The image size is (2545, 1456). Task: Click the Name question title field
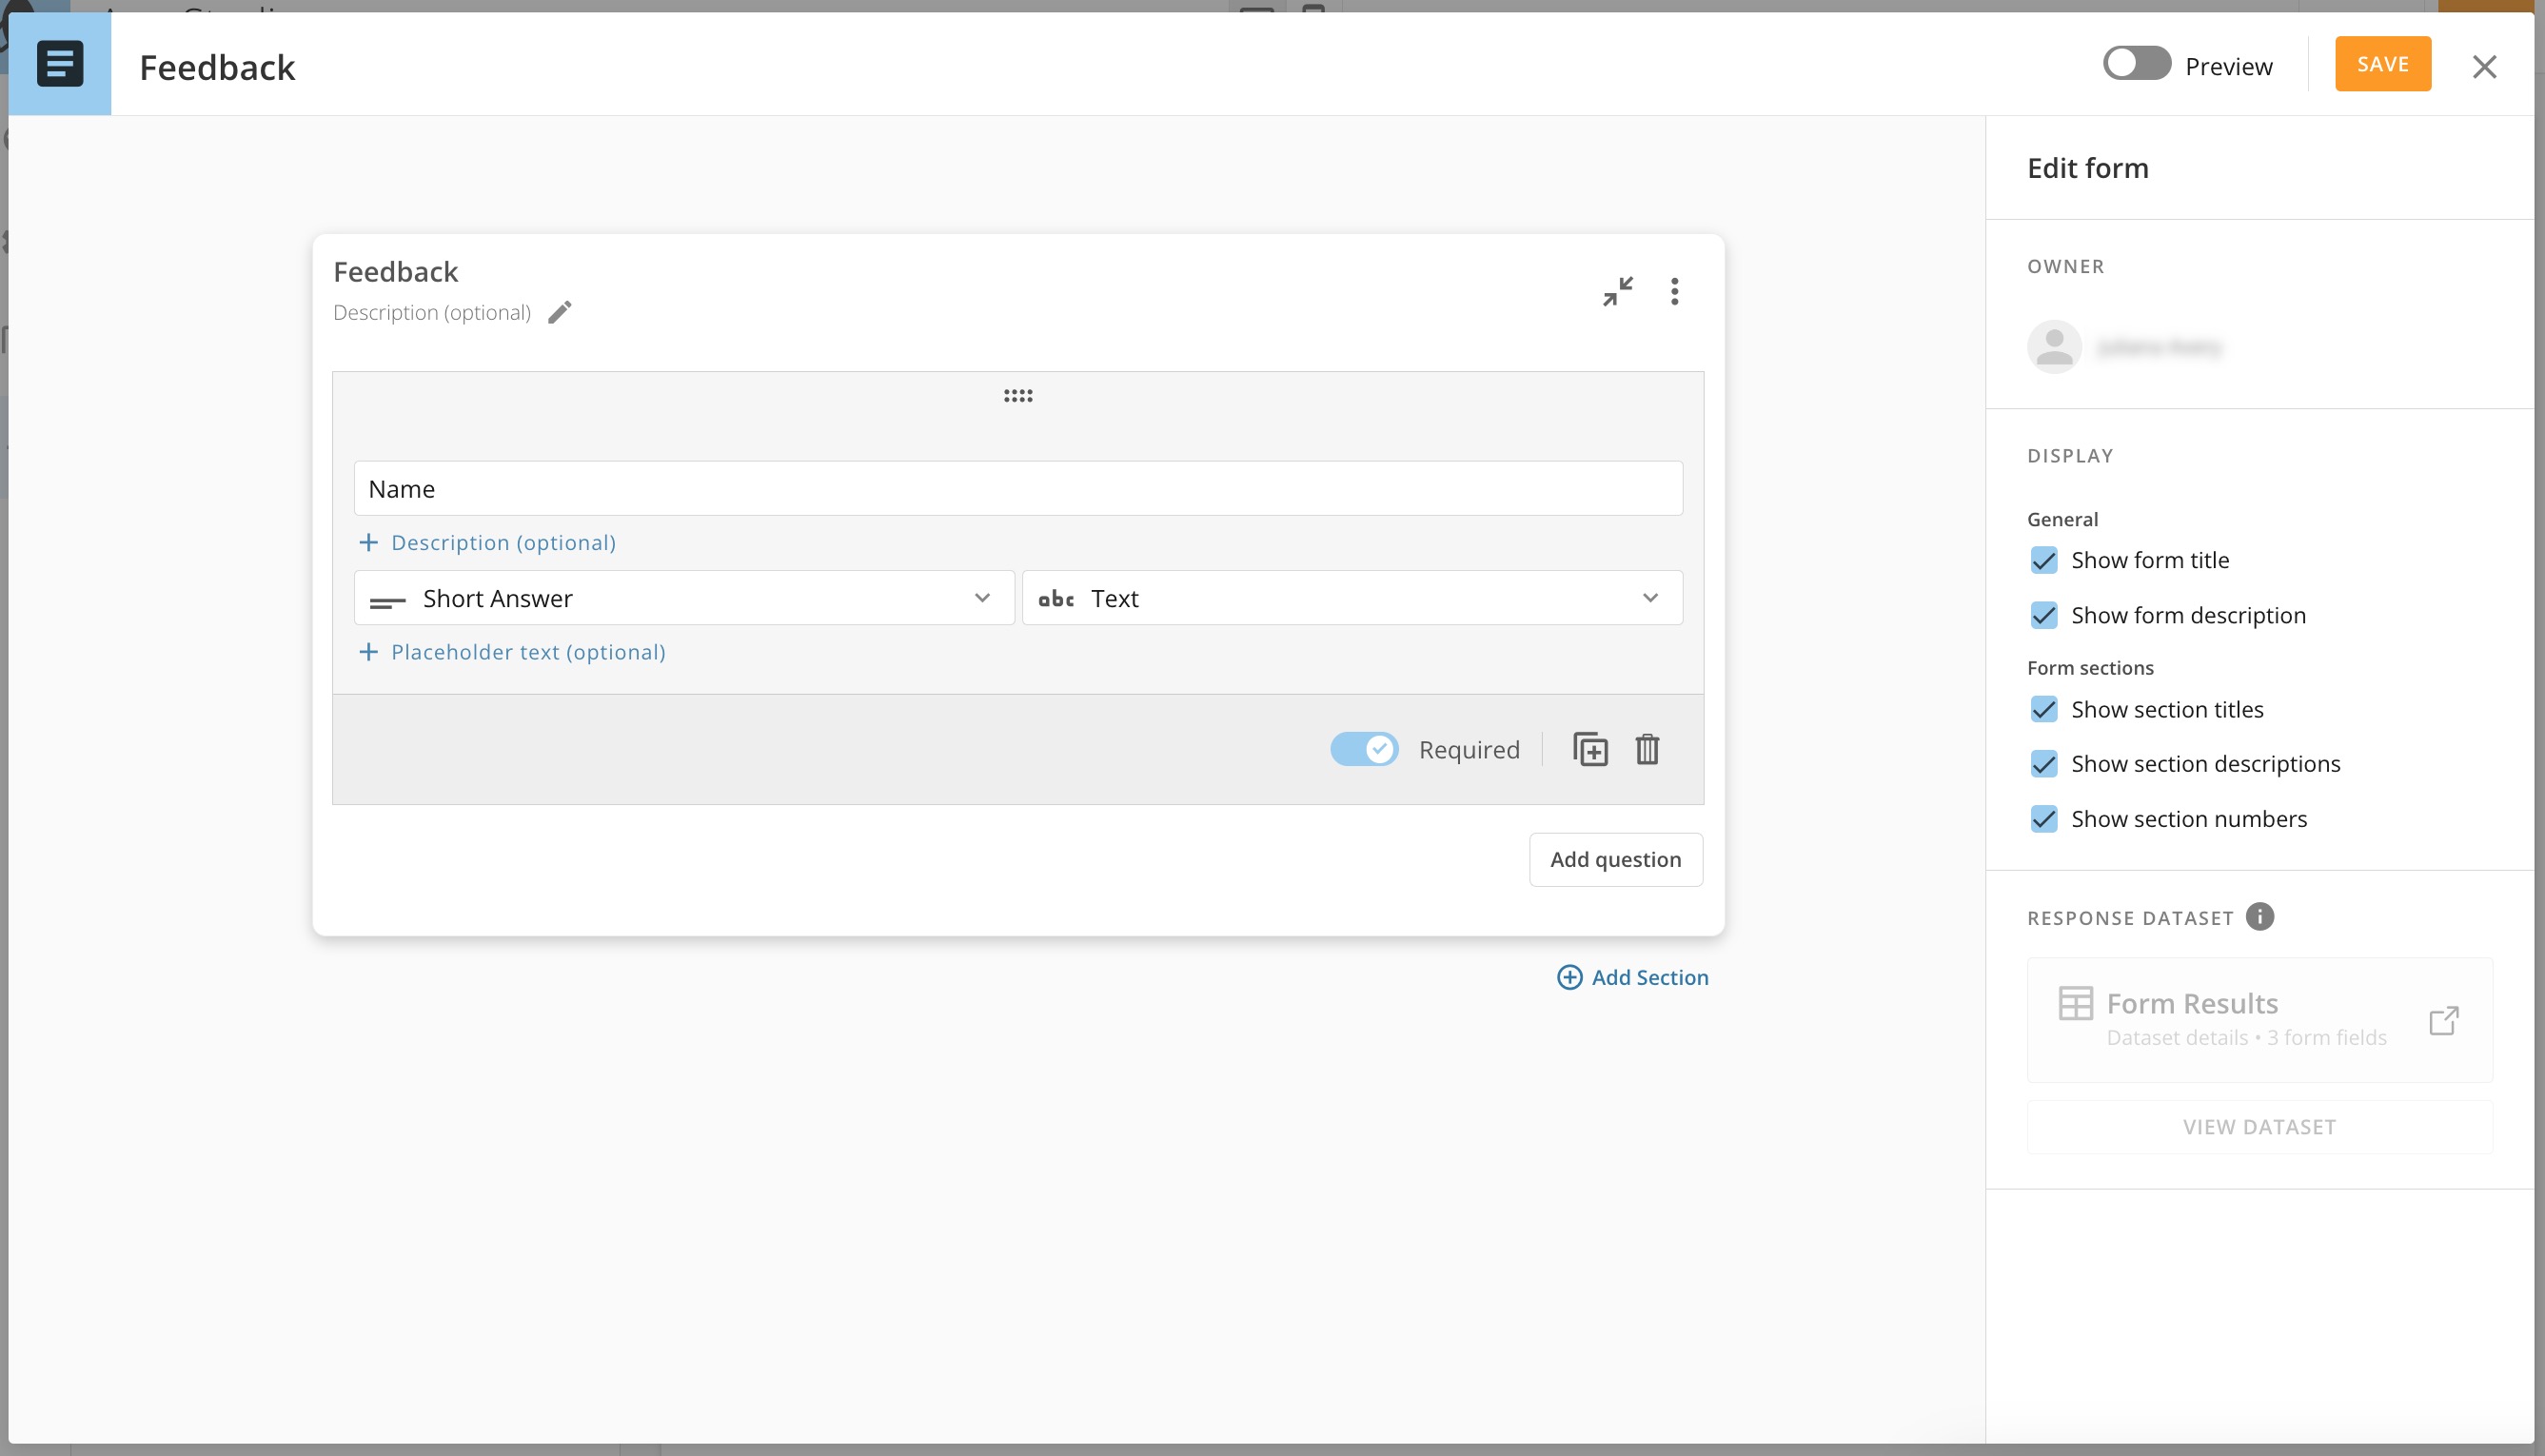click(x=1018, y=489)
